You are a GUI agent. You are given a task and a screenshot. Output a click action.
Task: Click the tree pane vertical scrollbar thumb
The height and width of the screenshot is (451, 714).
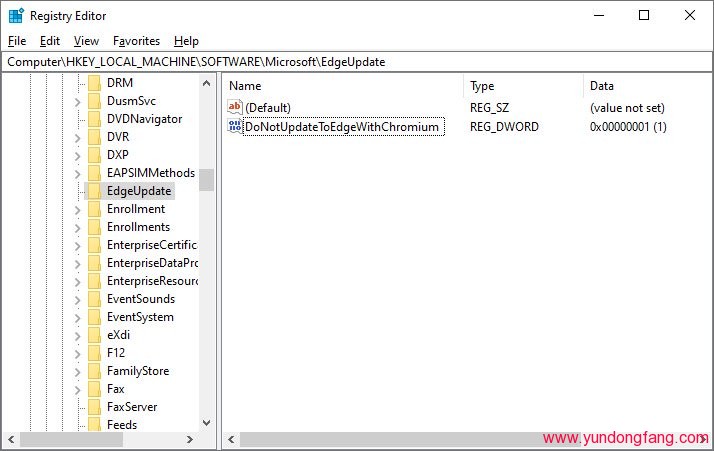(206, 180)
